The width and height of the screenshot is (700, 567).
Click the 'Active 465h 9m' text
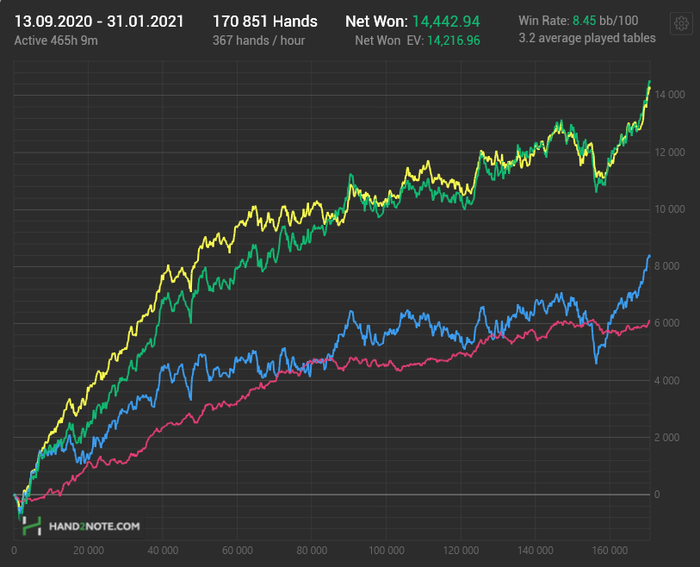[56, 41]
